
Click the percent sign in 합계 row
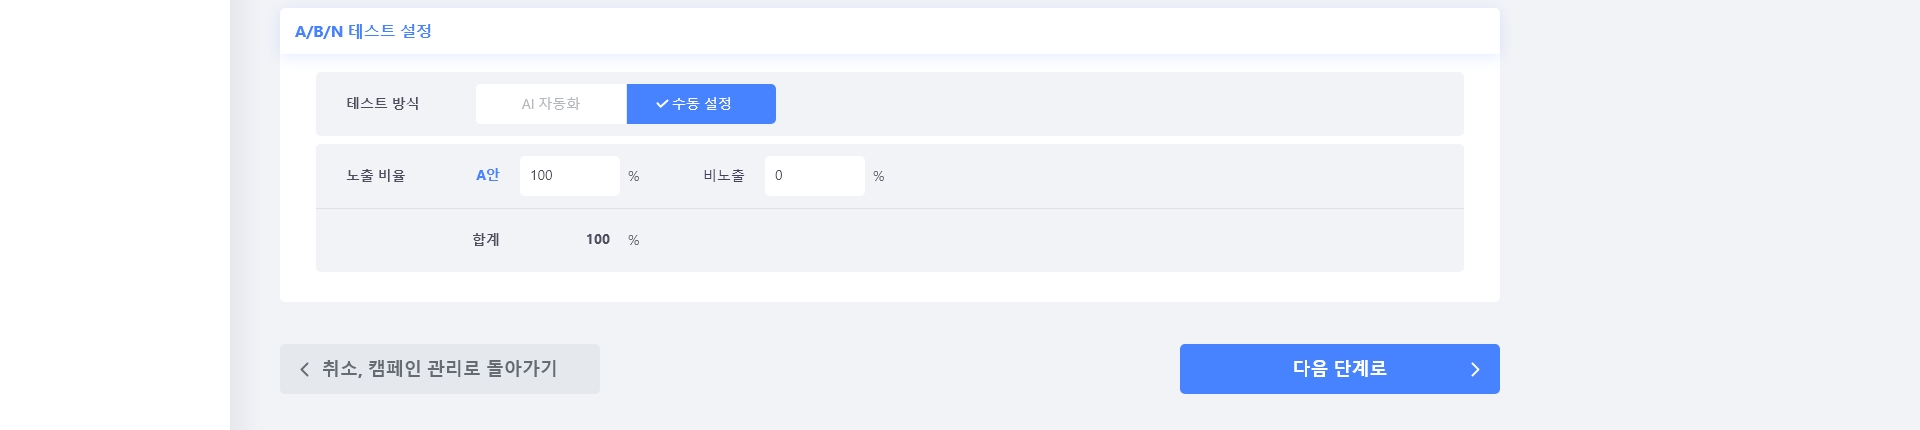click(x=634, y=241)
